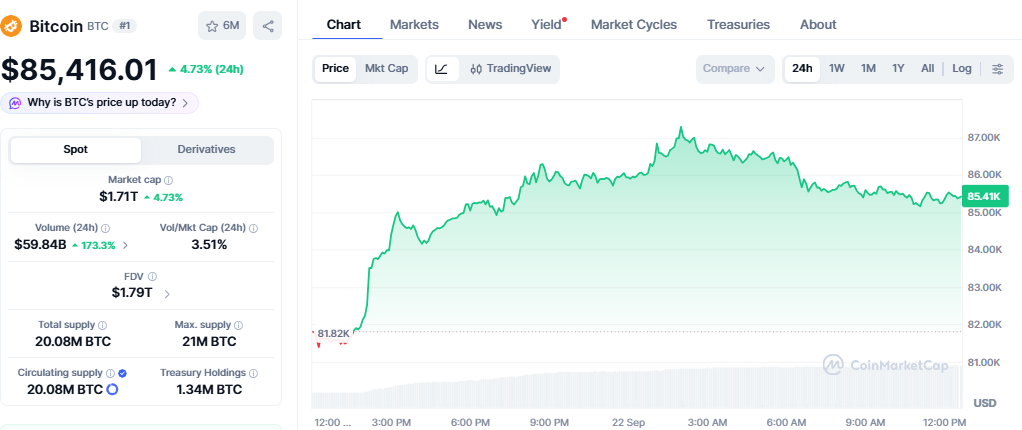Open the News tab
Viewport: 1022px width, 430px height.
[x=485, y=25]
